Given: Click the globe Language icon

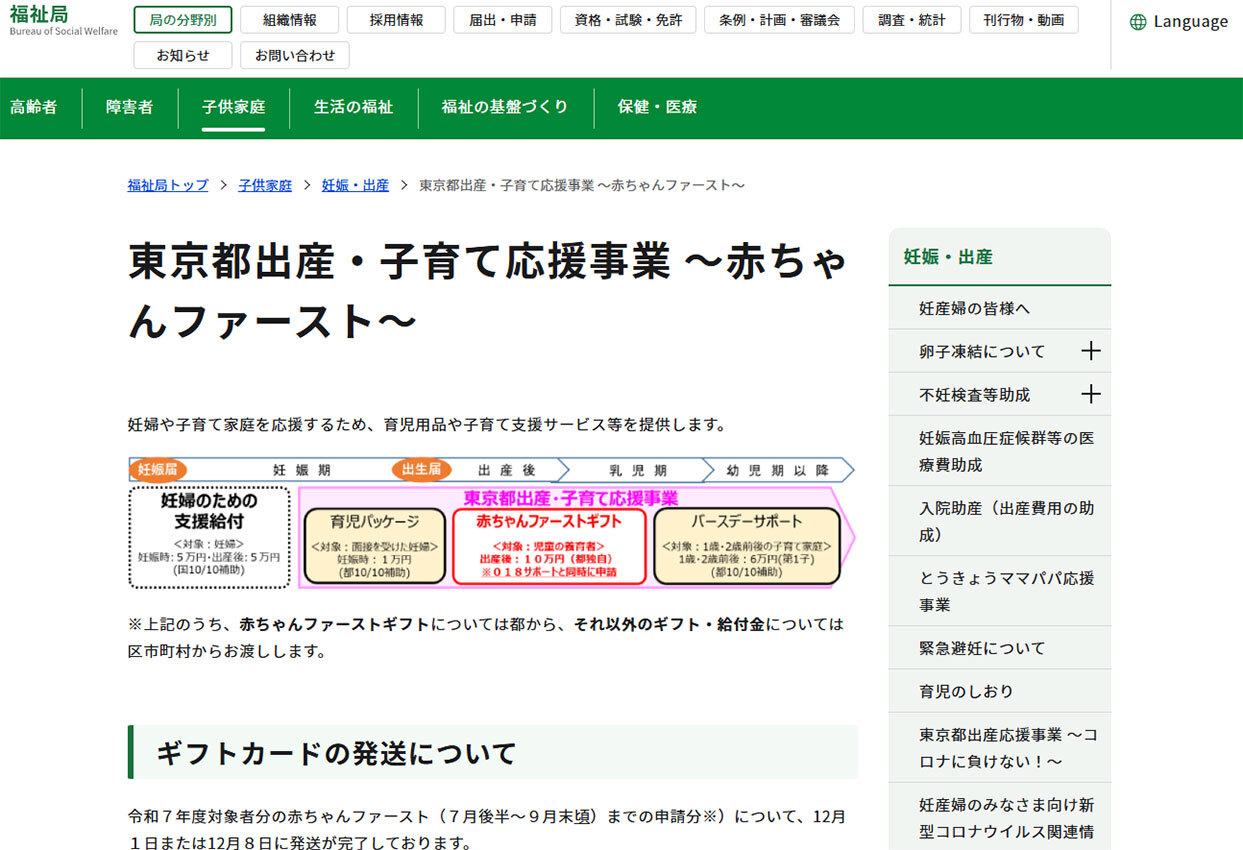Looking at the screenshot, I should [1138, 22].
